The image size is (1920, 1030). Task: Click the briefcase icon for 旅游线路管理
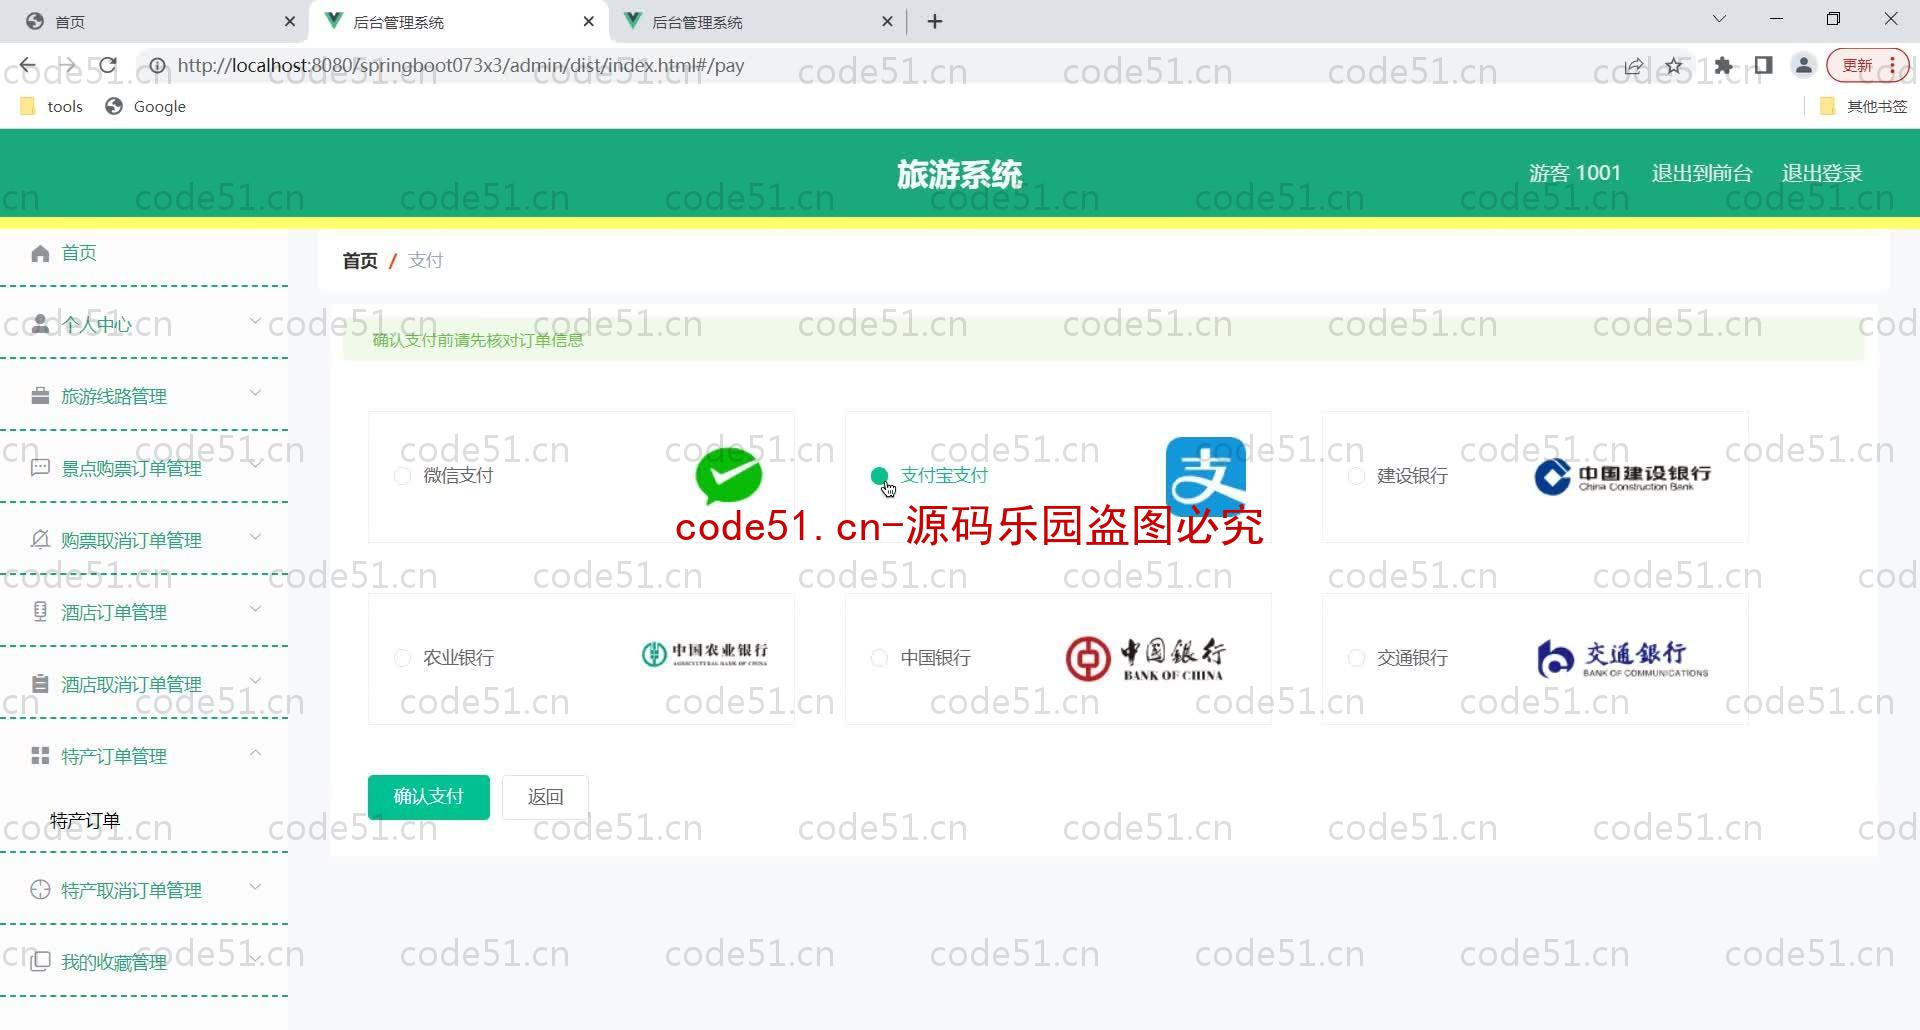tap(40, 396)
